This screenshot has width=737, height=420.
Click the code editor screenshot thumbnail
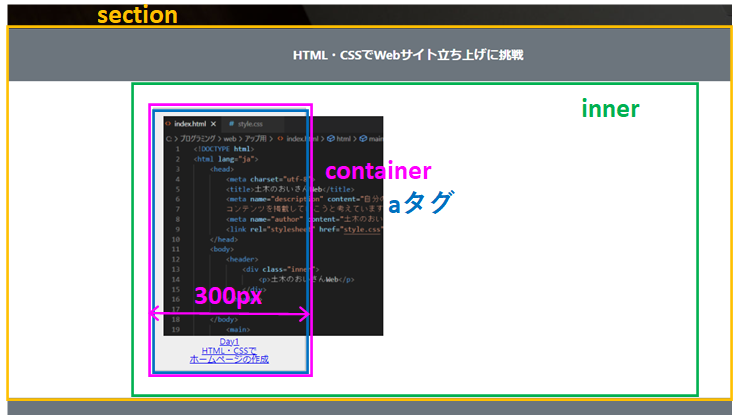click(273, 226)
